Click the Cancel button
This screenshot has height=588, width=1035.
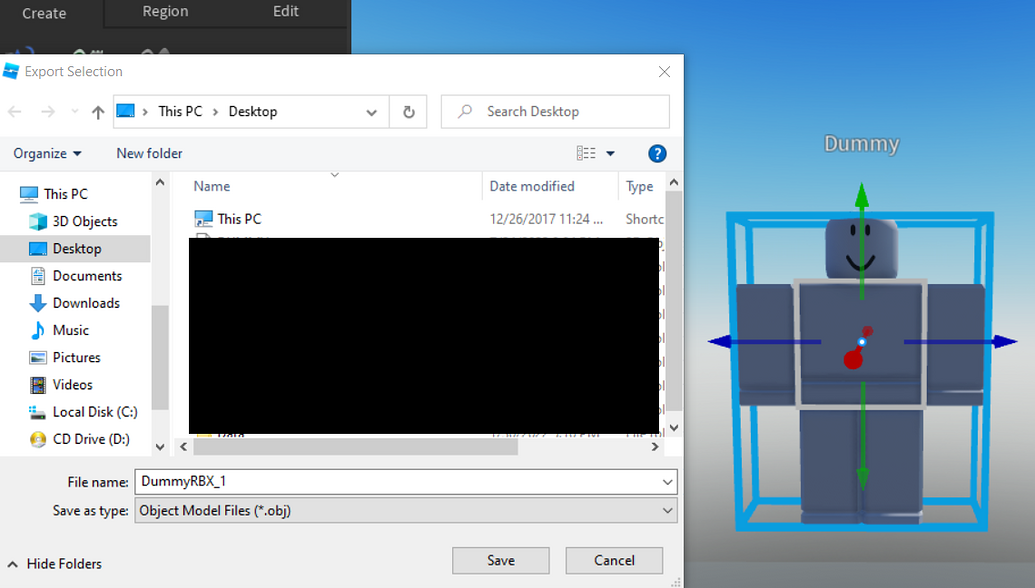[x=614, y=560]
